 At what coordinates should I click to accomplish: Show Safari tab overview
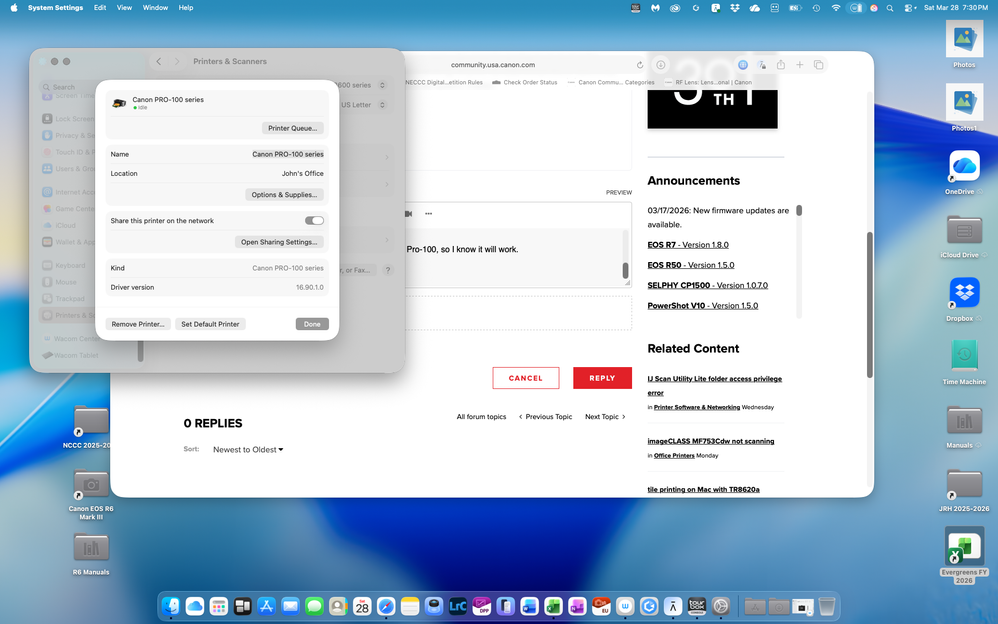(x=819, y=65)
